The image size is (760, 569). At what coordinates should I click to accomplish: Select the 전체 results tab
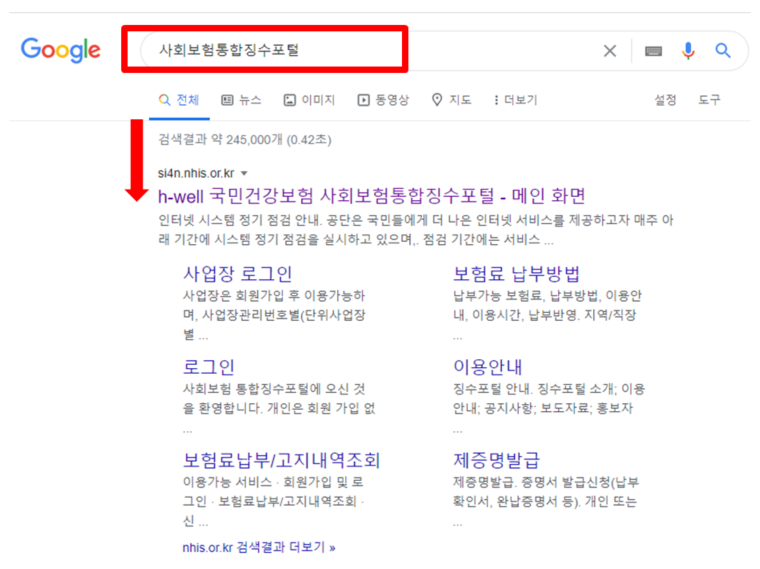(x=179, y=100)
